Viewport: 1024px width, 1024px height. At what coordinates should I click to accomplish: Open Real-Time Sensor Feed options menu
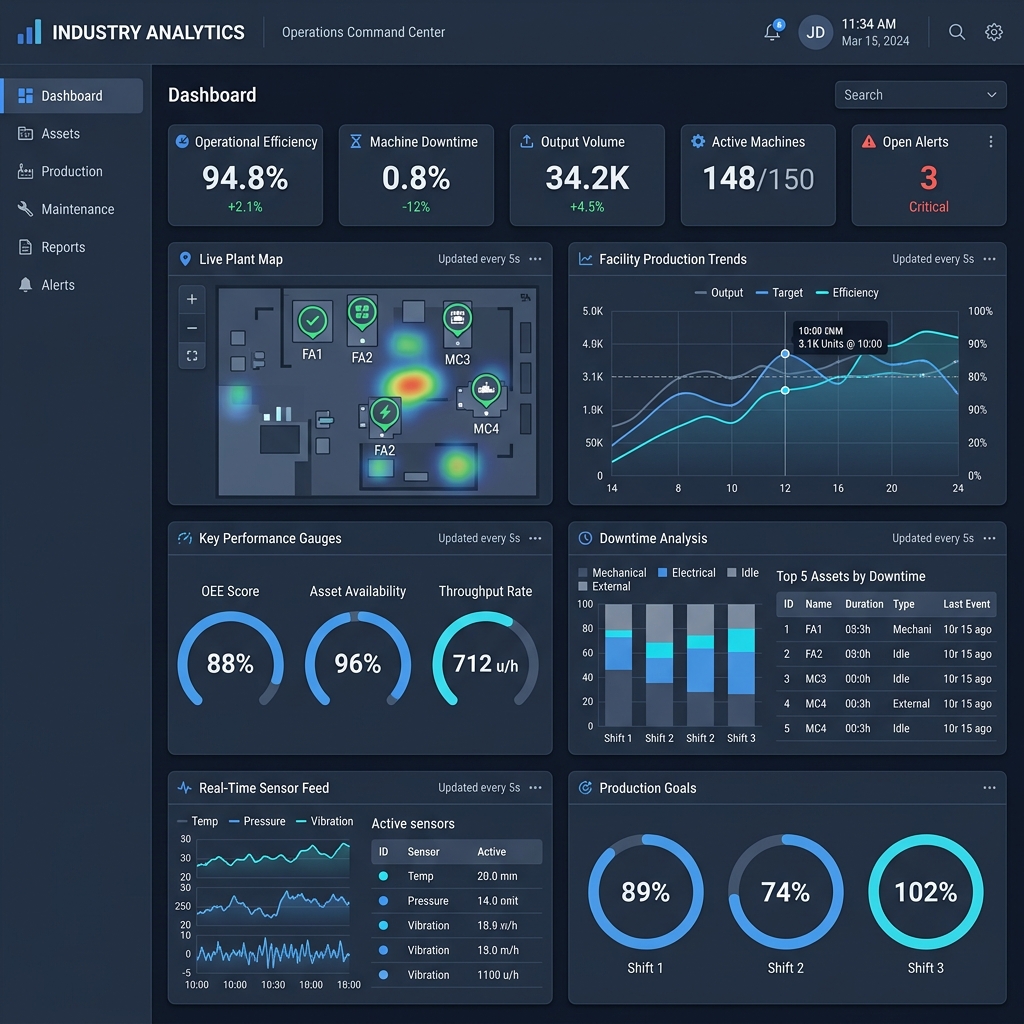(535, 788)
